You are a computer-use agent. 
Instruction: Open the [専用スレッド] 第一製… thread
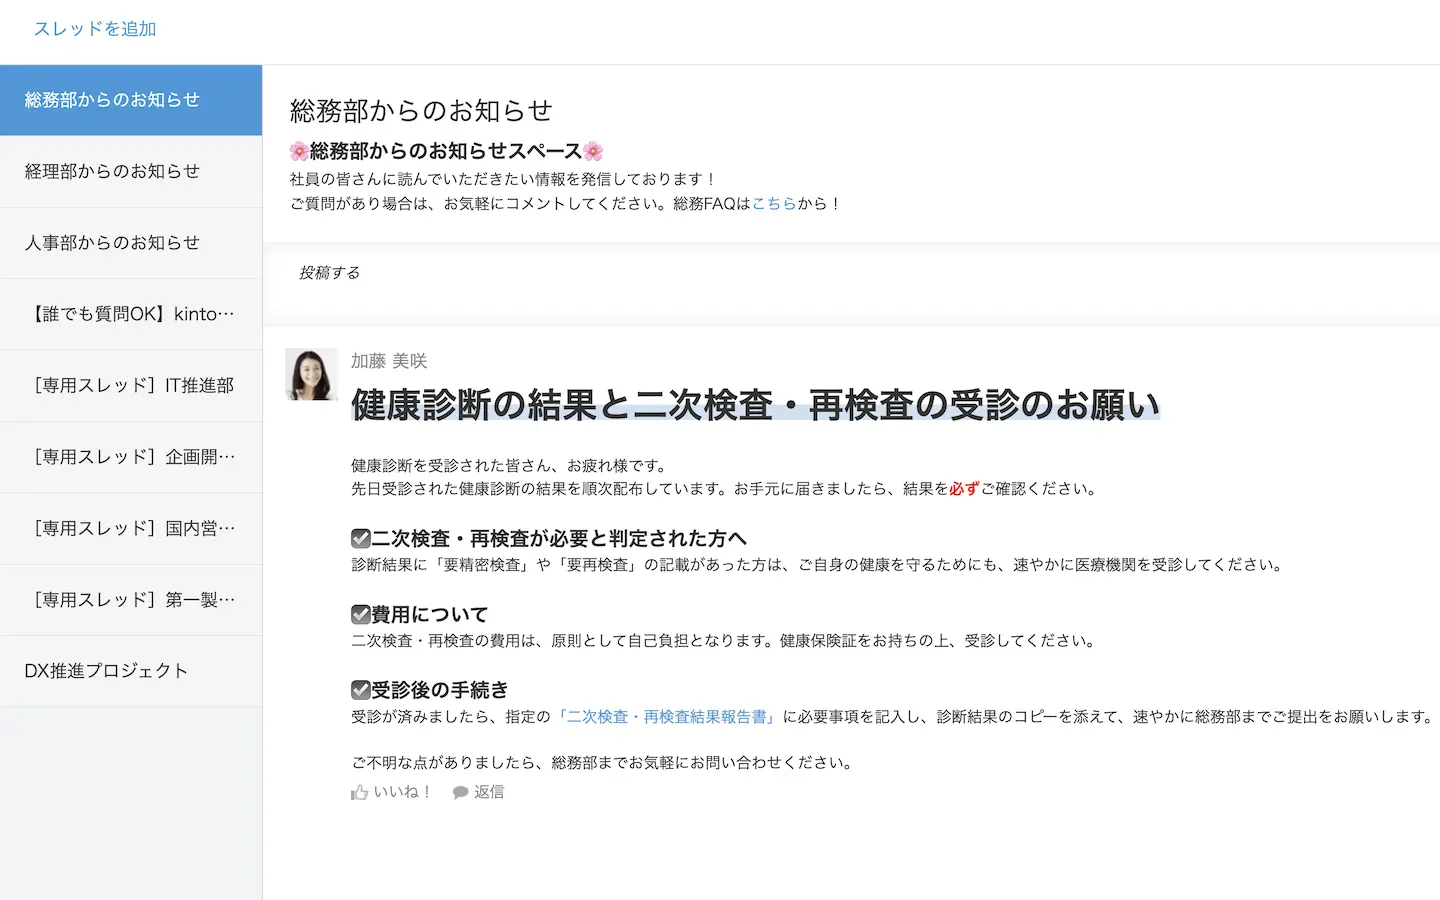pyautogui.click(x=131, y=600)
